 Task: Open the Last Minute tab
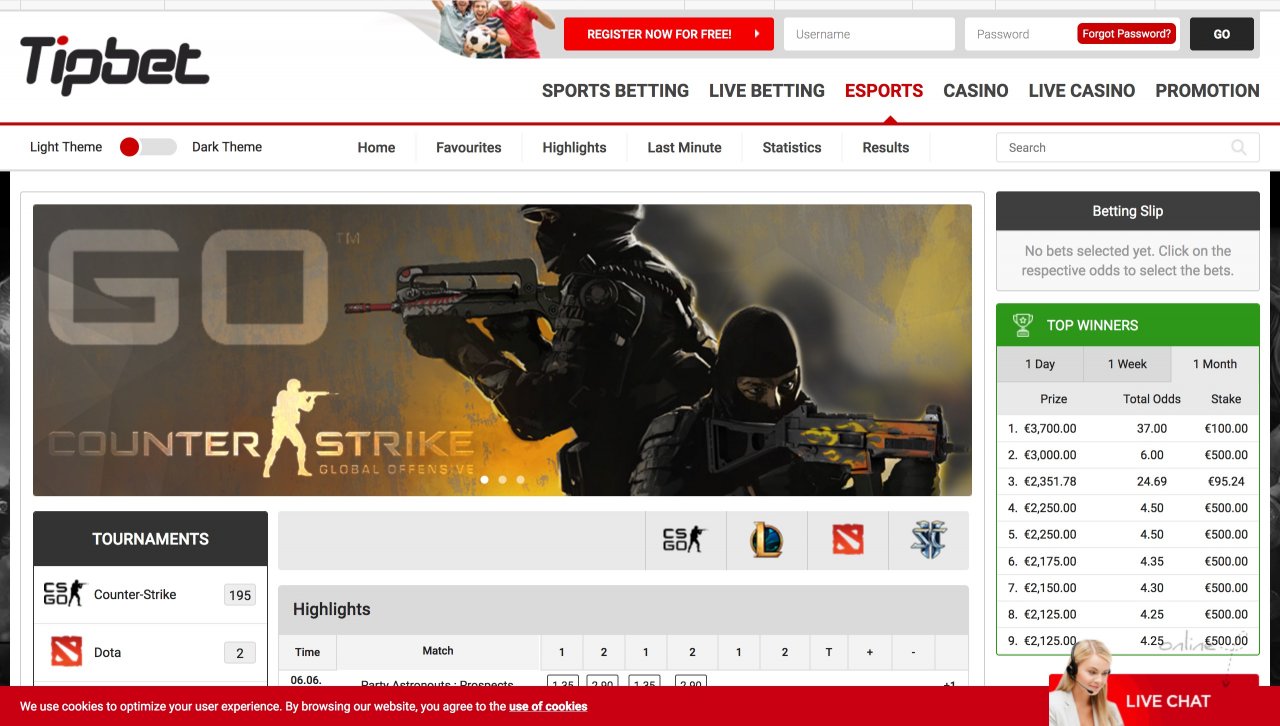pyautogui.click(x=684, y=147)
